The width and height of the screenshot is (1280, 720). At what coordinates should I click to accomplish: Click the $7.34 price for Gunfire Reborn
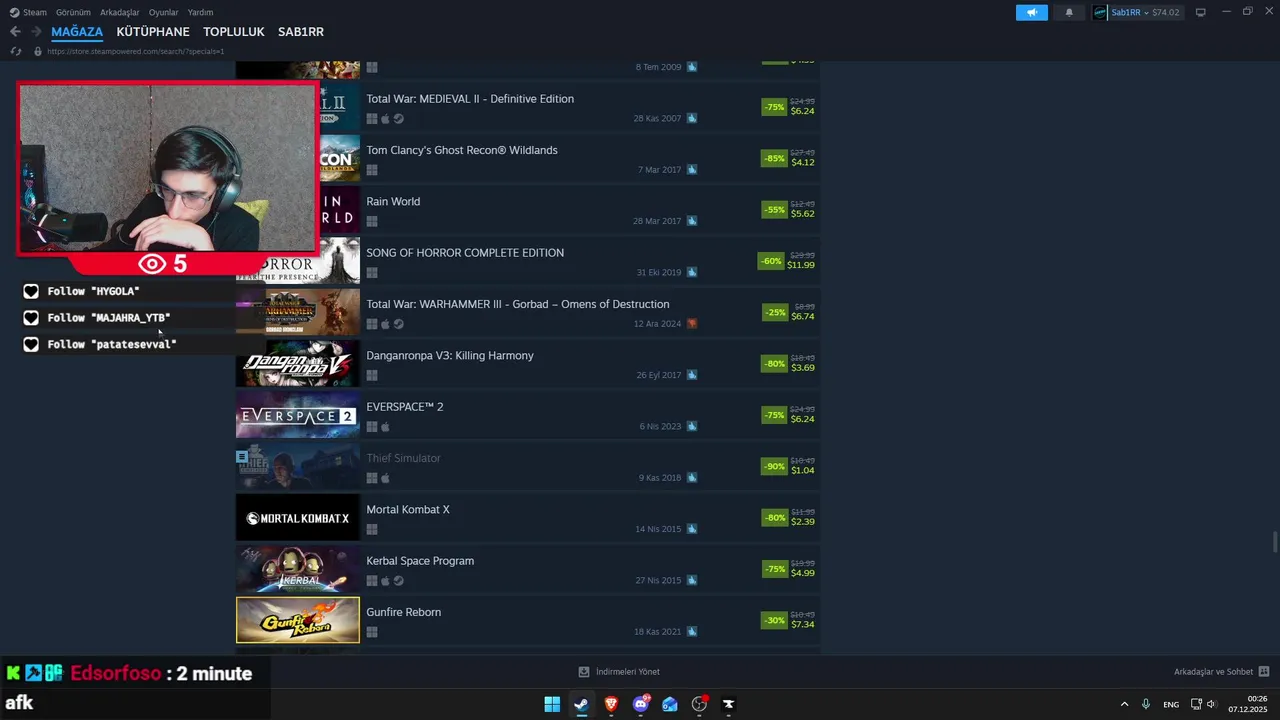(803, 624)
